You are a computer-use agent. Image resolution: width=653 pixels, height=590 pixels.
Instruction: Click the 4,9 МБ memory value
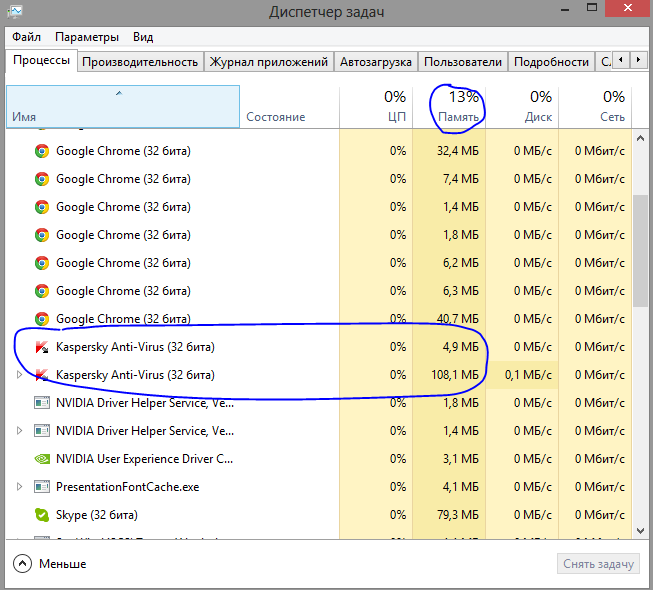(x=461, y=347)
